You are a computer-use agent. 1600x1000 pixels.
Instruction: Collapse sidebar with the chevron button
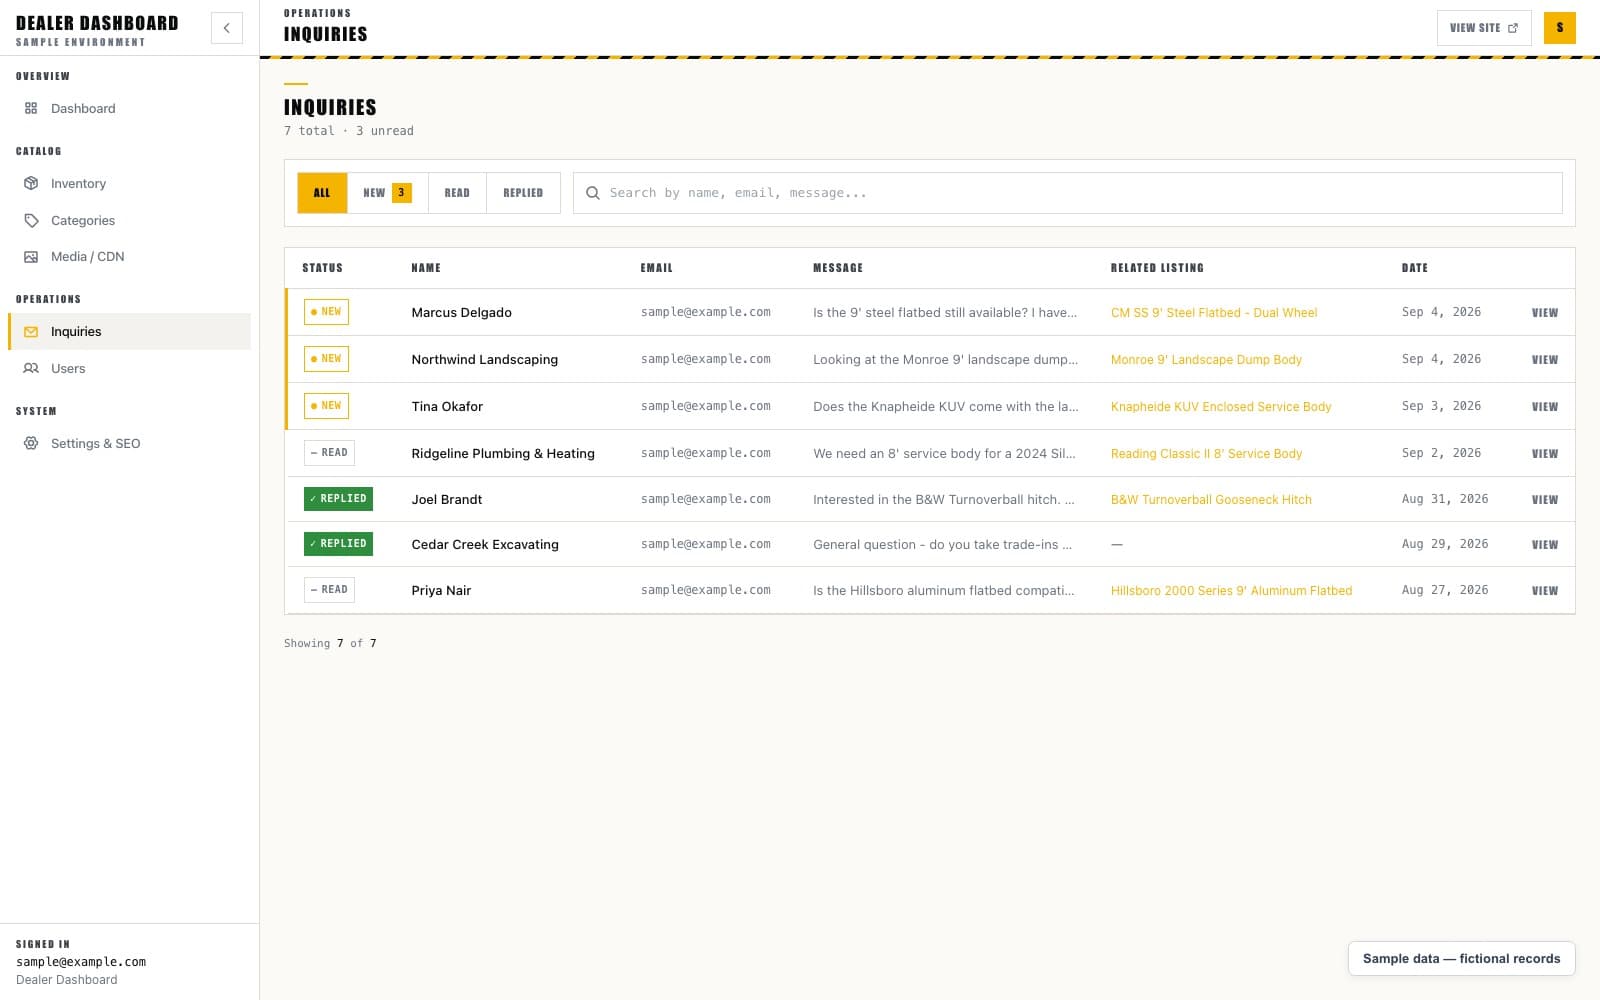click(227, 28)
